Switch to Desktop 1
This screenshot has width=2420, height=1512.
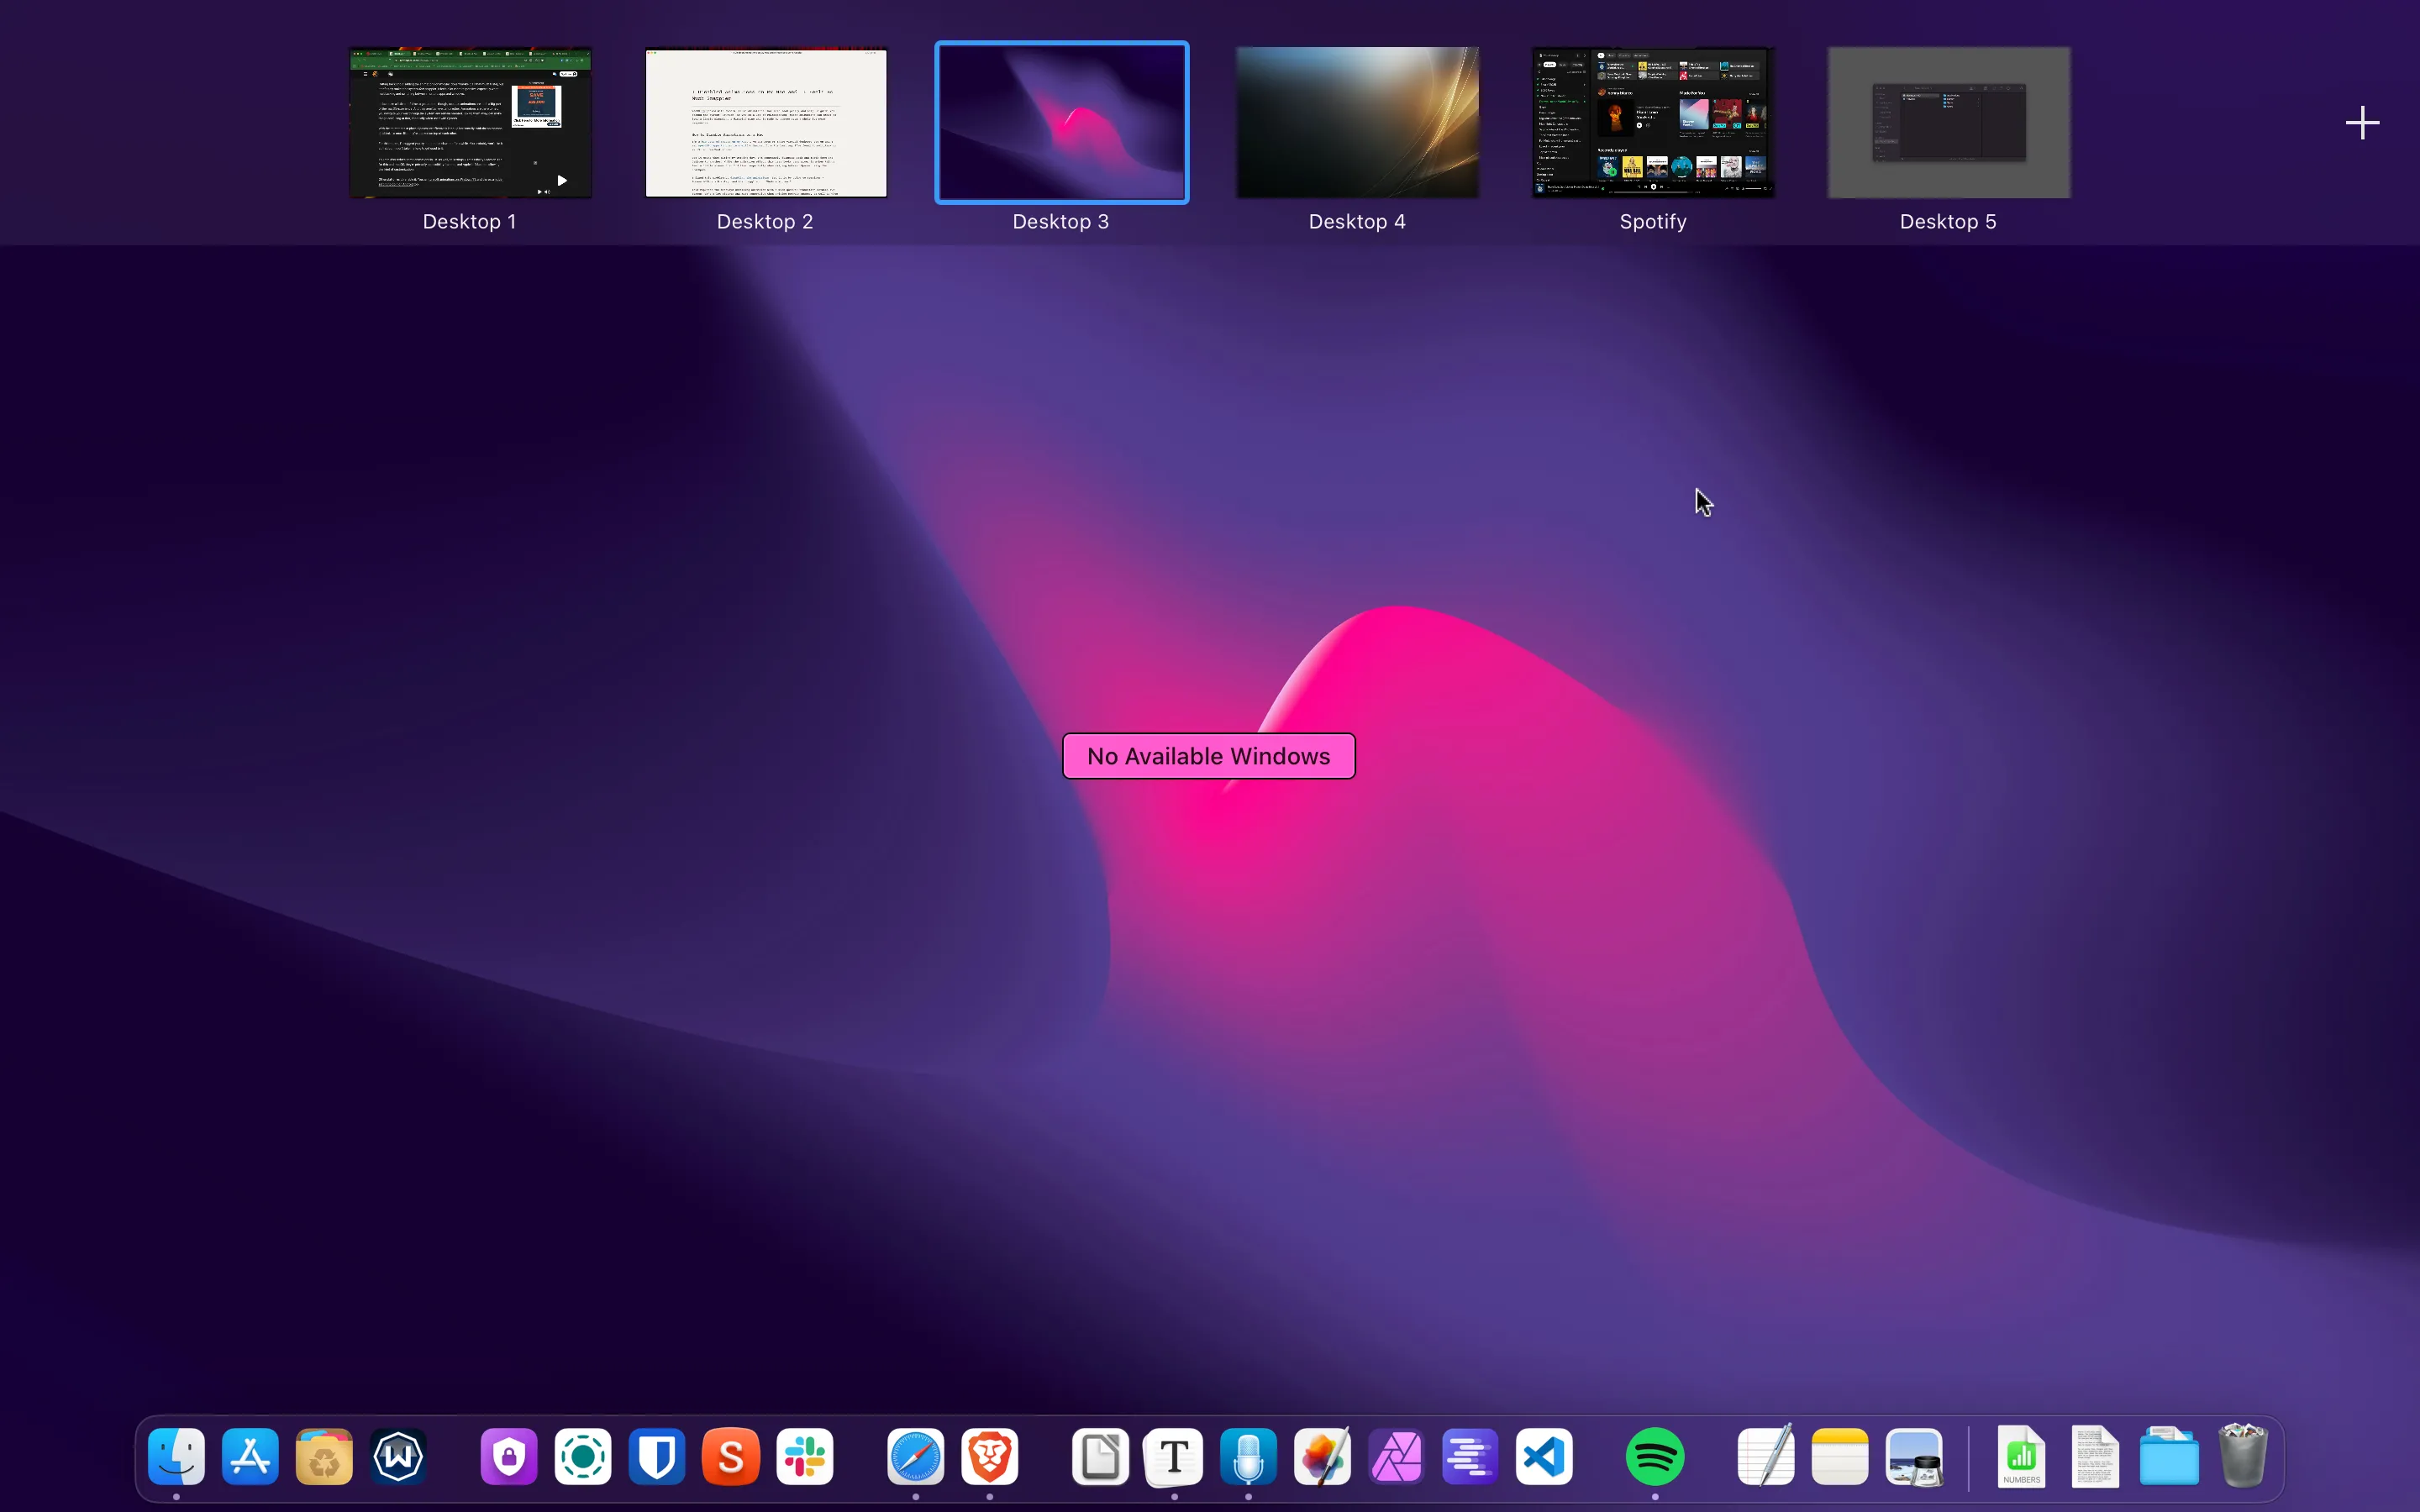(x=469, y=122)
